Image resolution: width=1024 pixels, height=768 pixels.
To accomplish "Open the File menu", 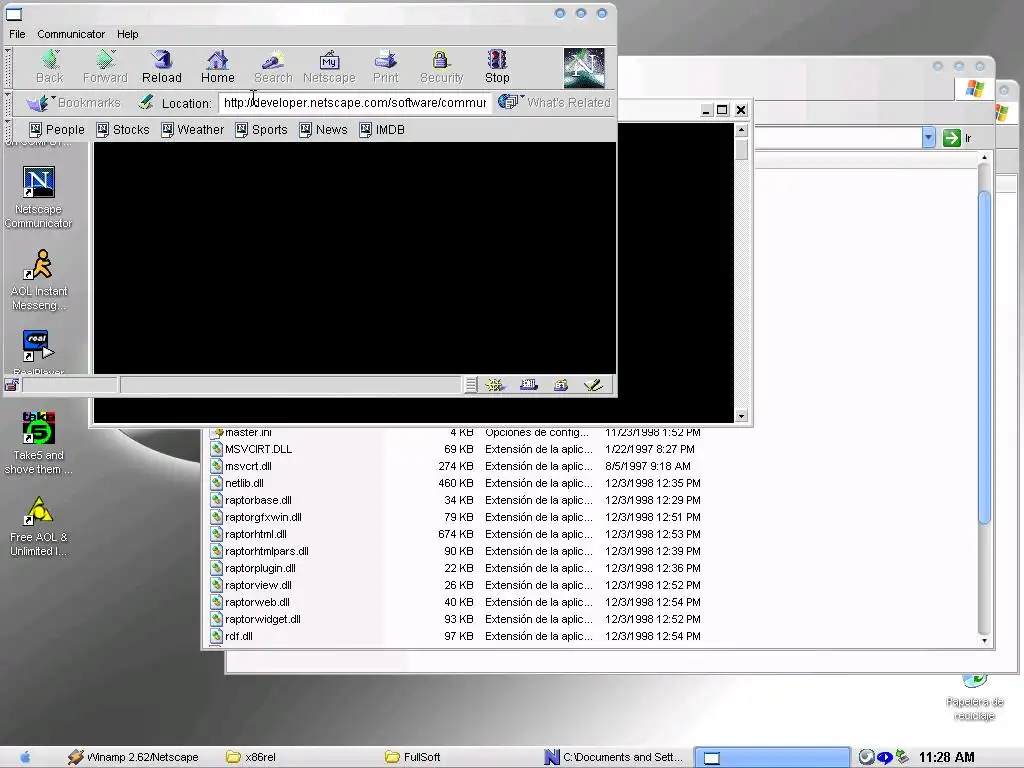I will tap(17, 34).
